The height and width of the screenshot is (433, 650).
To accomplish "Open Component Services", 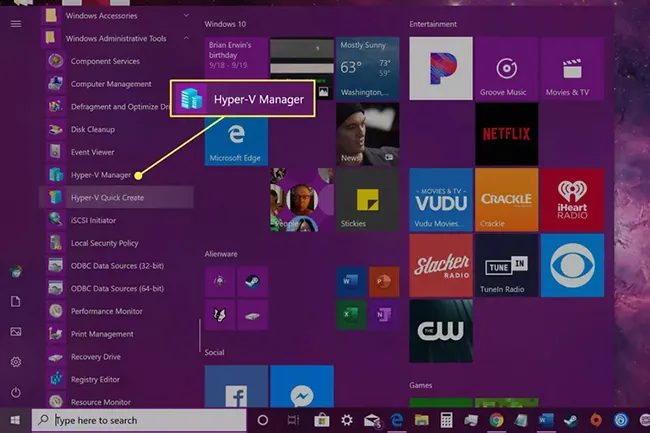I will (x=116, y=61).
